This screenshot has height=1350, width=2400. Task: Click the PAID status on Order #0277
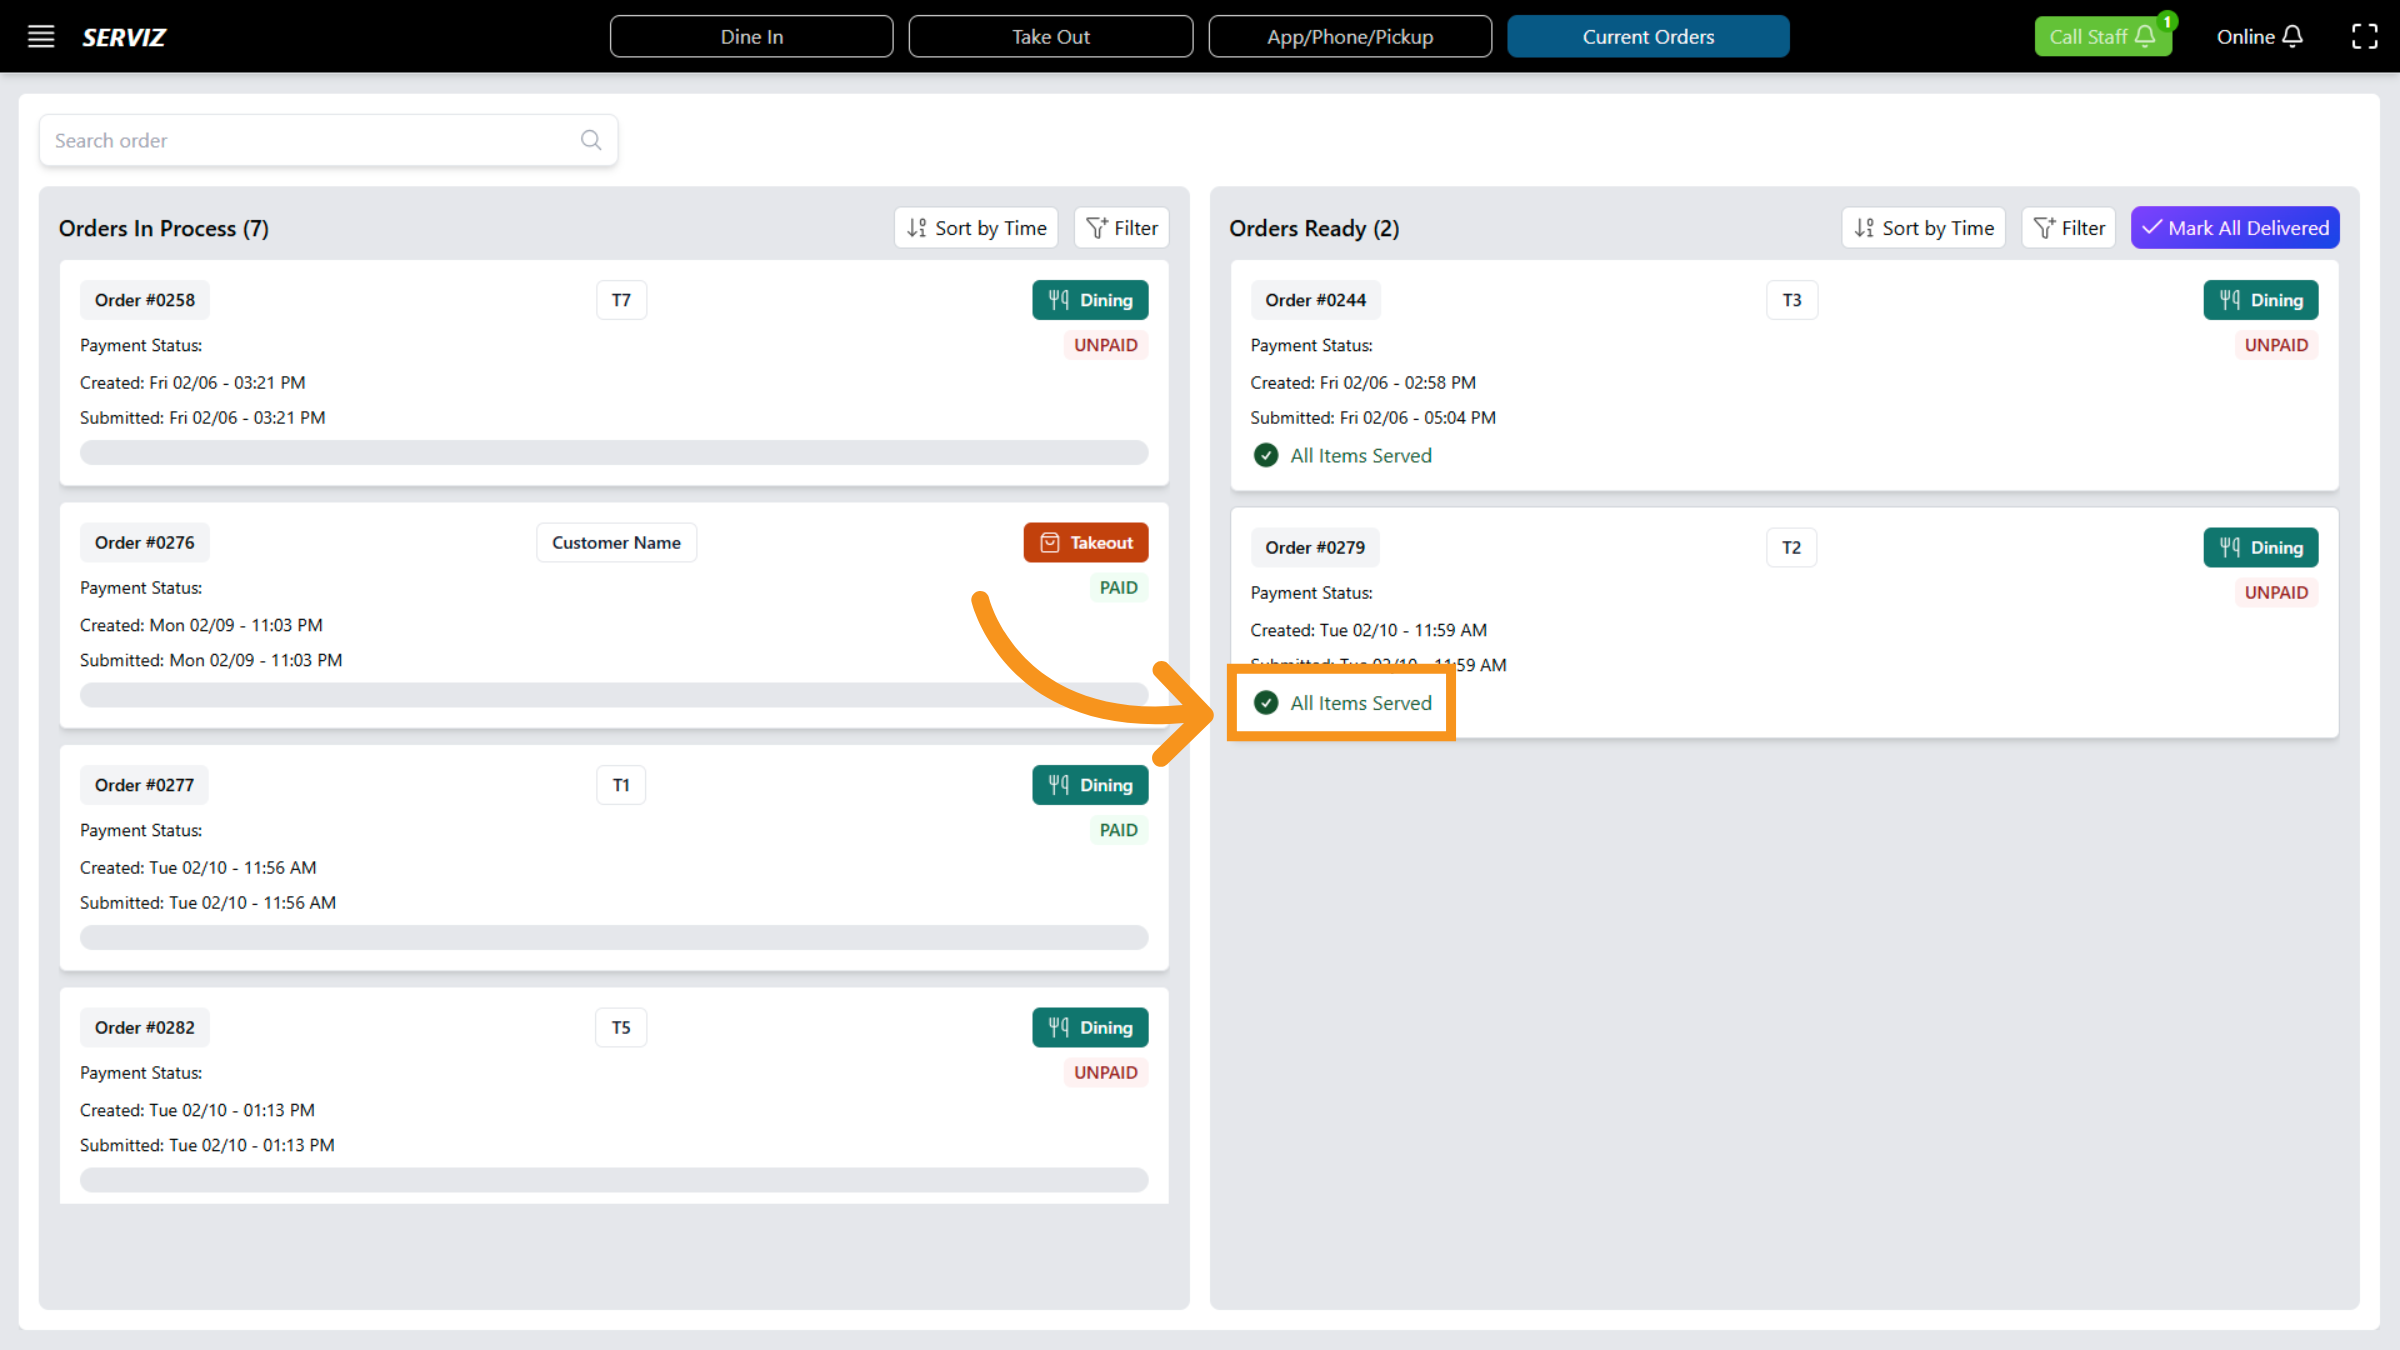pyautogui.click(x=1118, y=830)
